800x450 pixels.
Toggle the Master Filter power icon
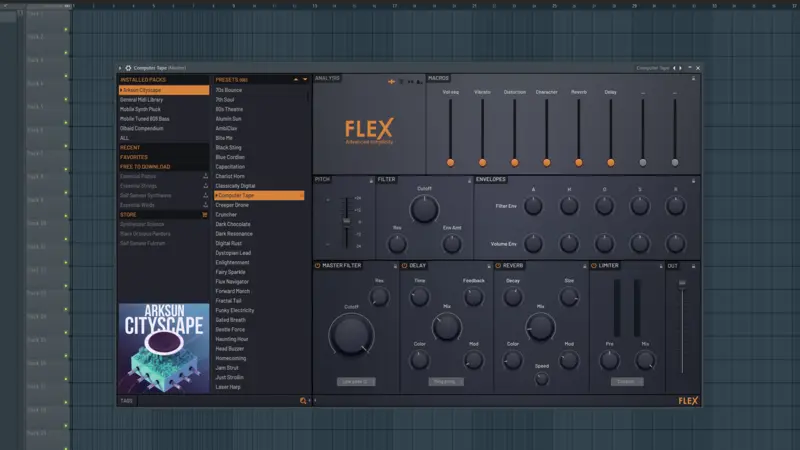pyautogui.click(x=317, y=266)
